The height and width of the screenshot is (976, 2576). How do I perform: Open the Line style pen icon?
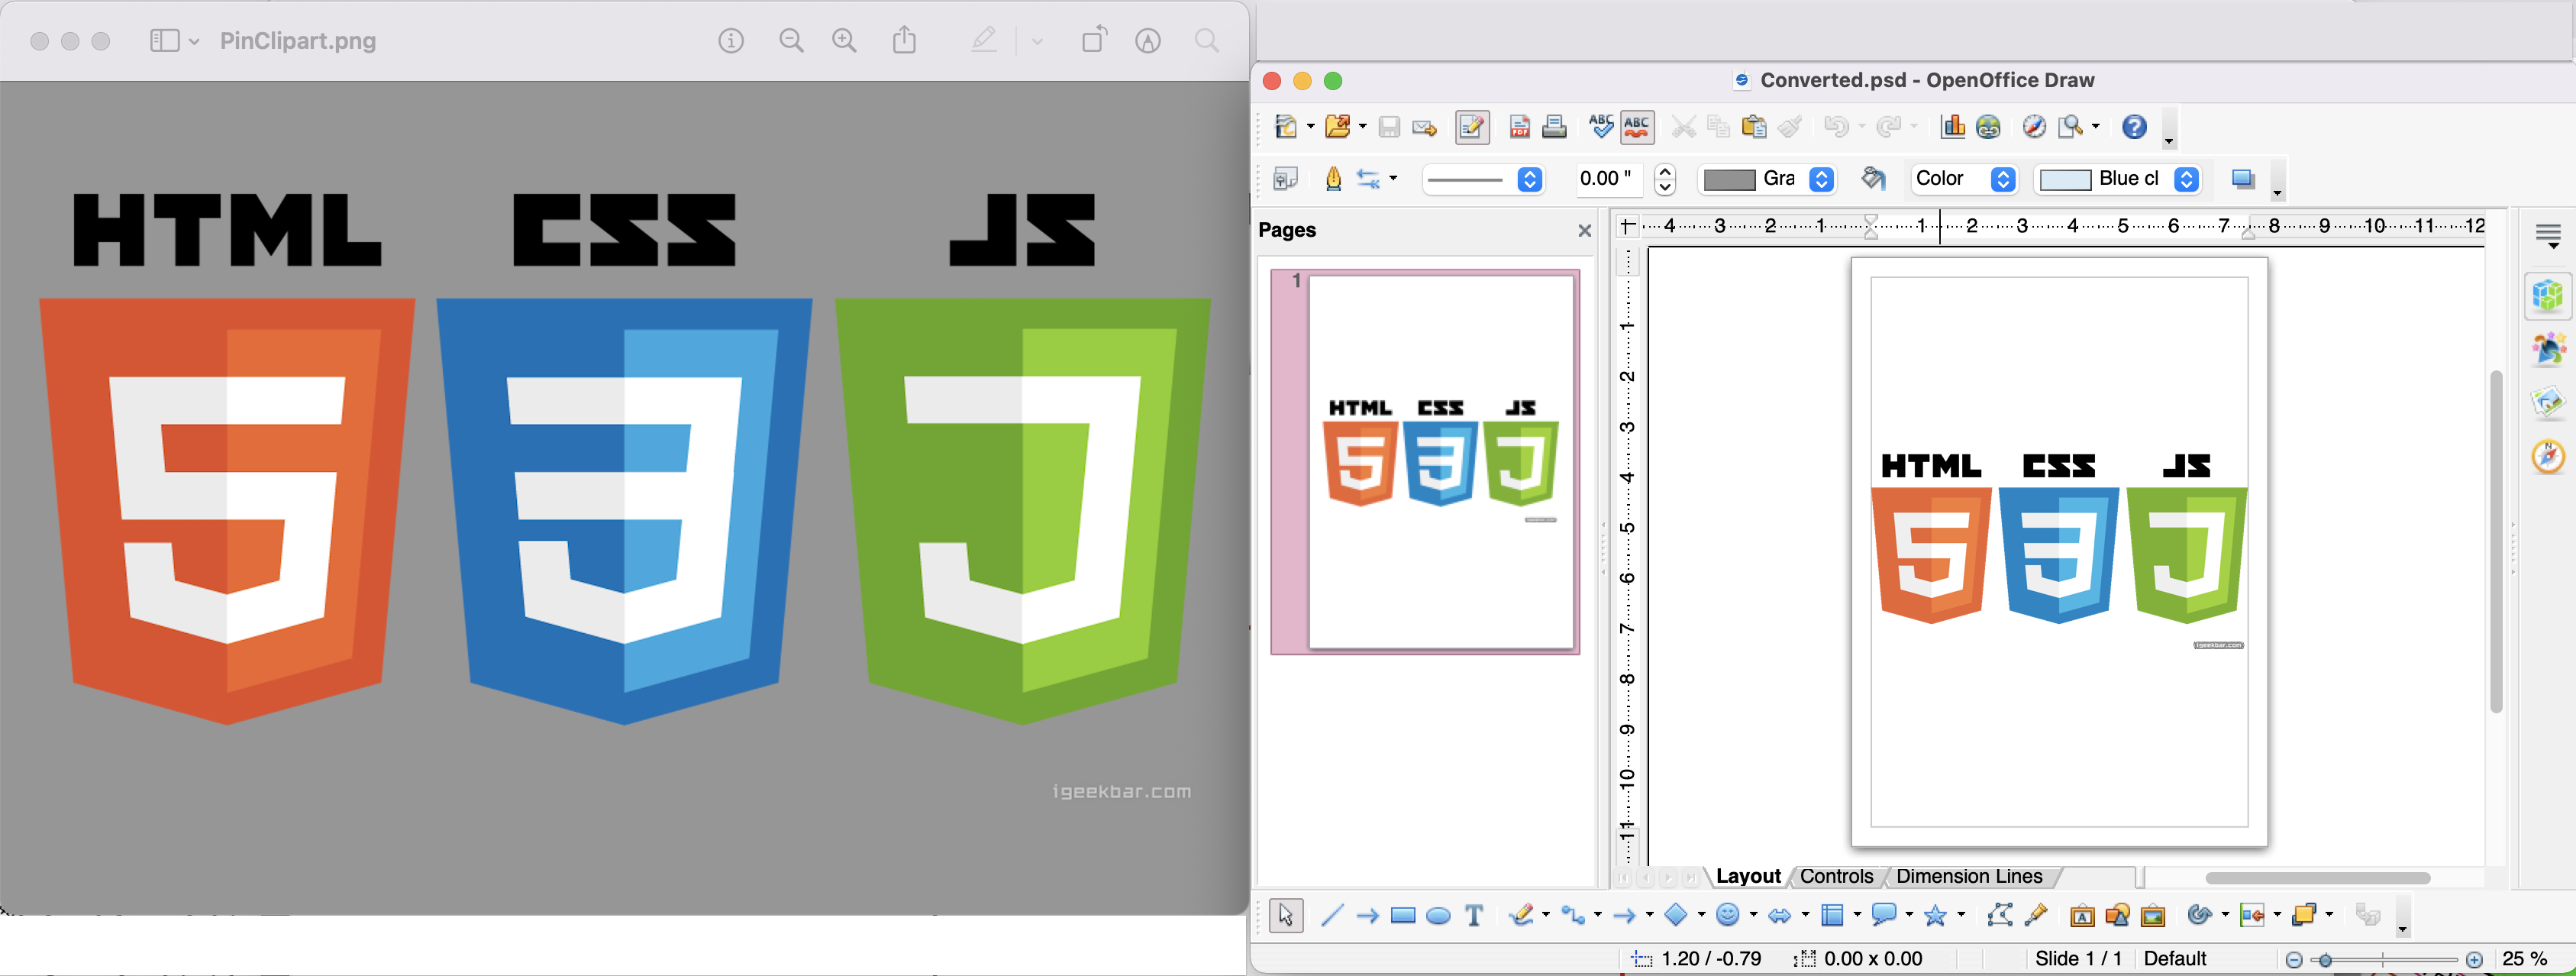(x=1333, y=179)
